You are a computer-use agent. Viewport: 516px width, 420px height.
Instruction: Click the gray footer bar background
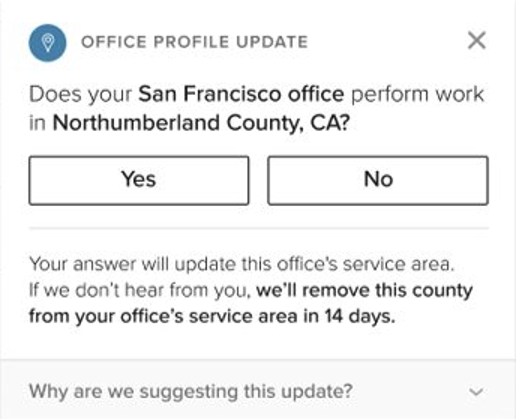click(258, 389)
